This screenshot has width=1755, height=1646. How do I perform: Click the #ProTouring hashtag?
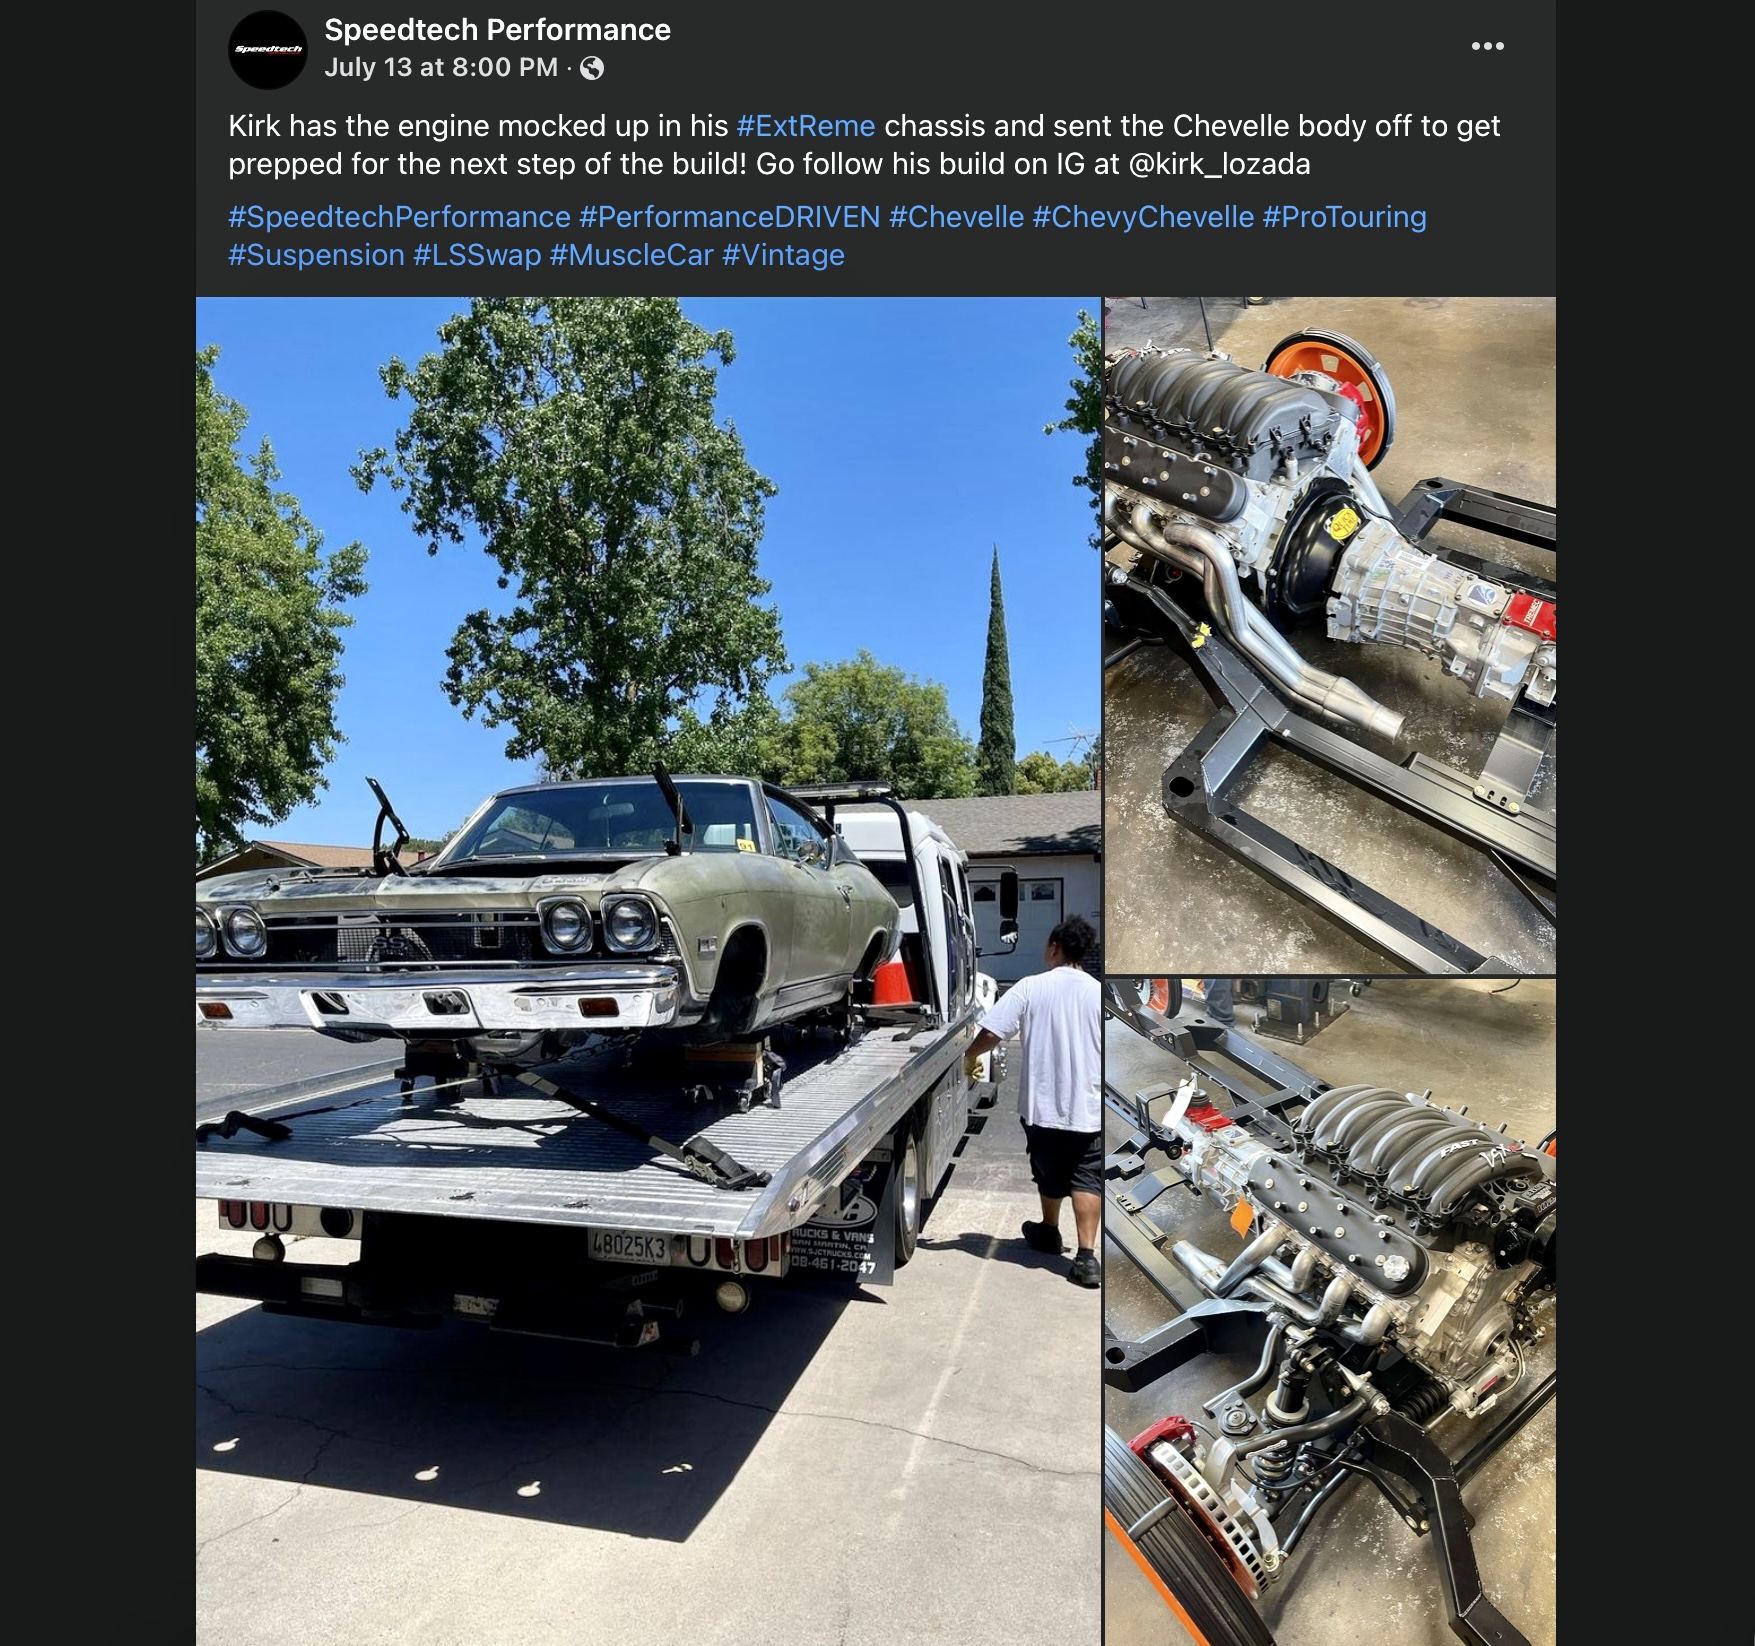tap(1344, 217)
